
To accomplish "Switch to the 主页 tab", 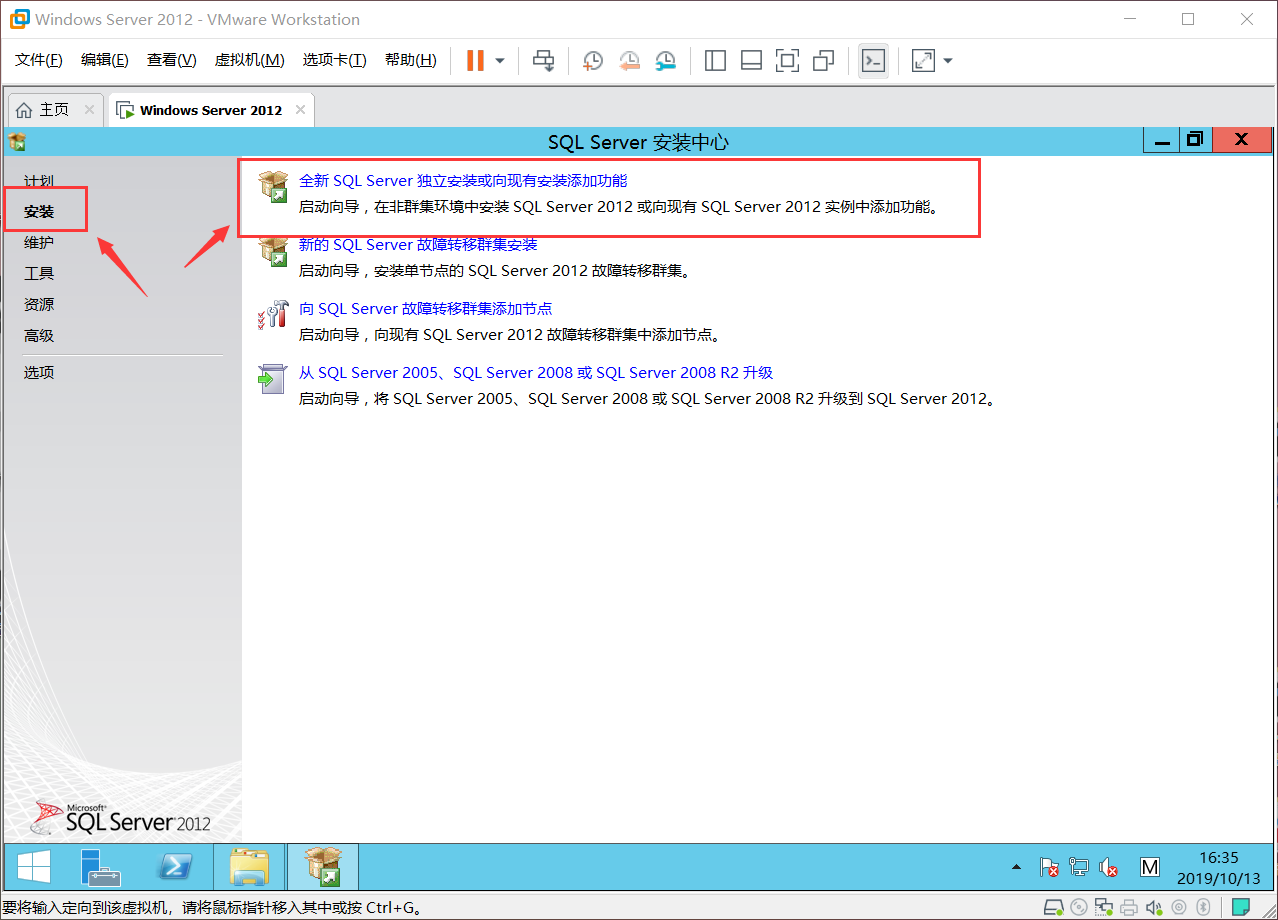I will 48,109.
